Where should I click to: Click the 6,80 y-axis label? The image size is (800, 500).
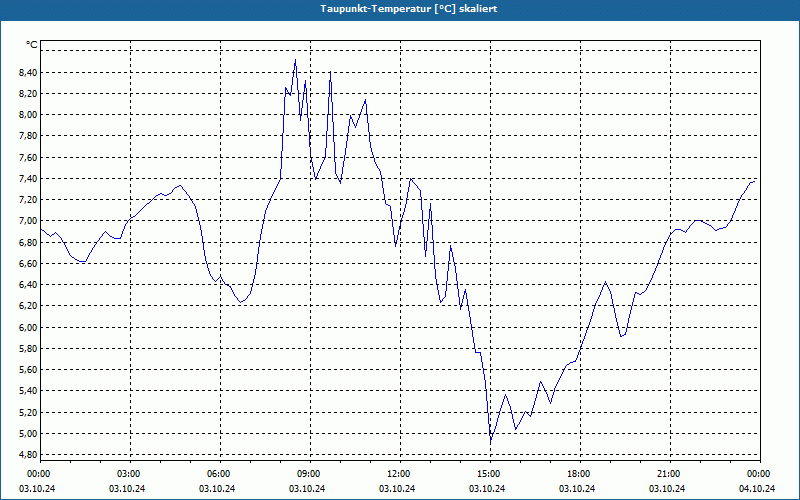pyautogui.click(x=28, y=242)
